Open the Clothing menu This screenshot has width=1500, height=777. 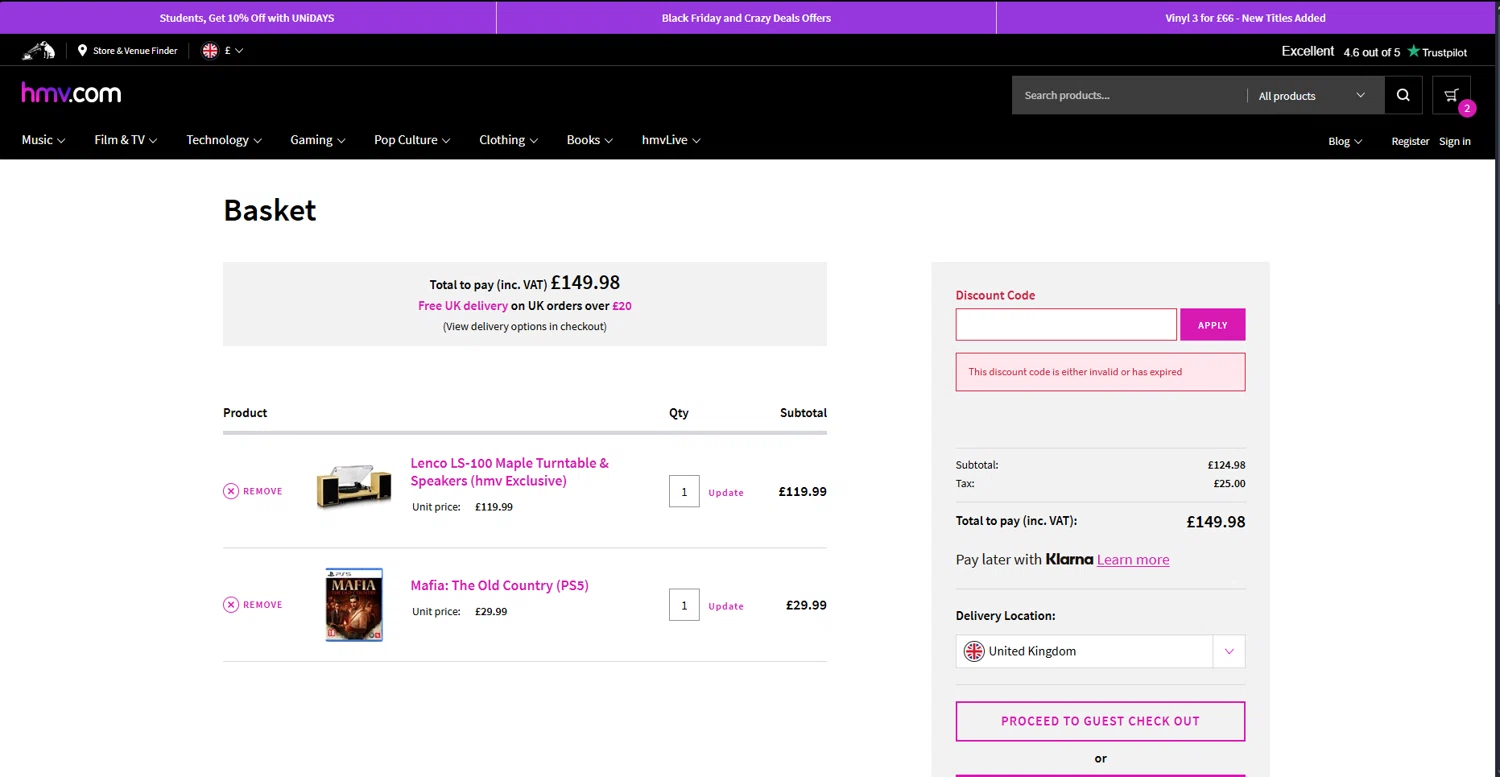(508, 140)
